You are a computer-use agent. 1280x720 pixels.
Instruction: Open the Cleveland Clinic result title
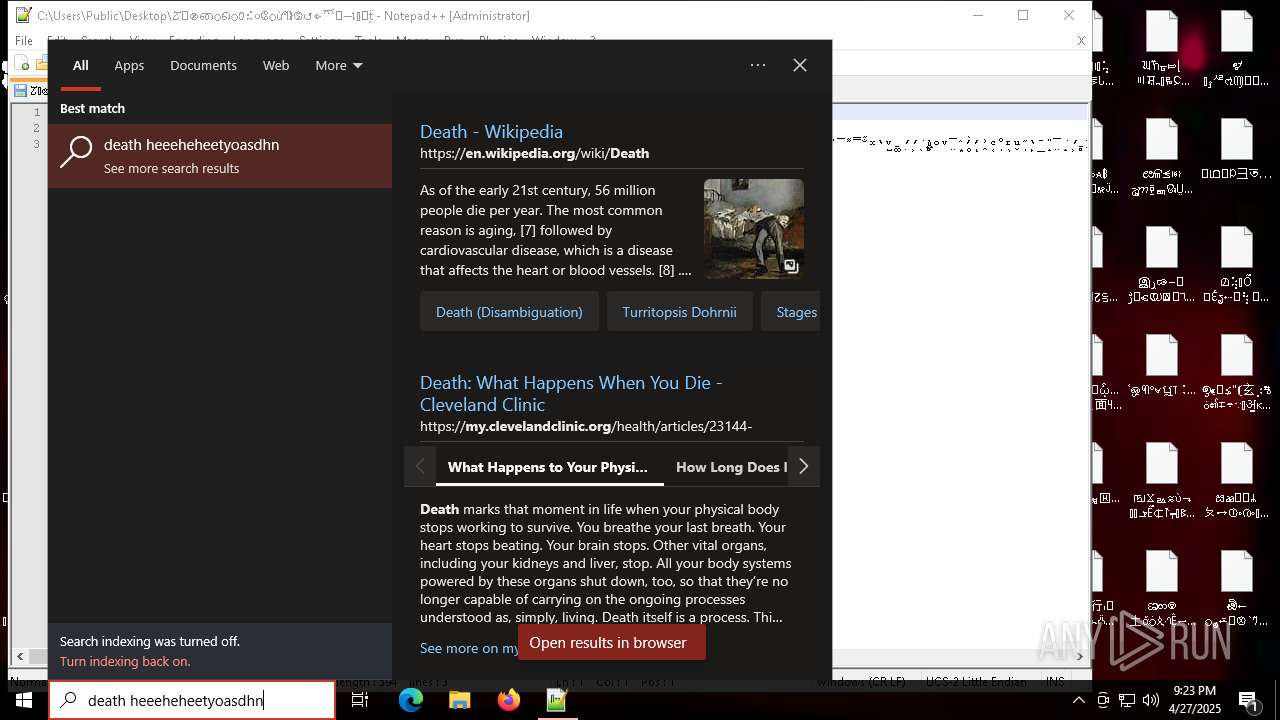click(571, 393)
